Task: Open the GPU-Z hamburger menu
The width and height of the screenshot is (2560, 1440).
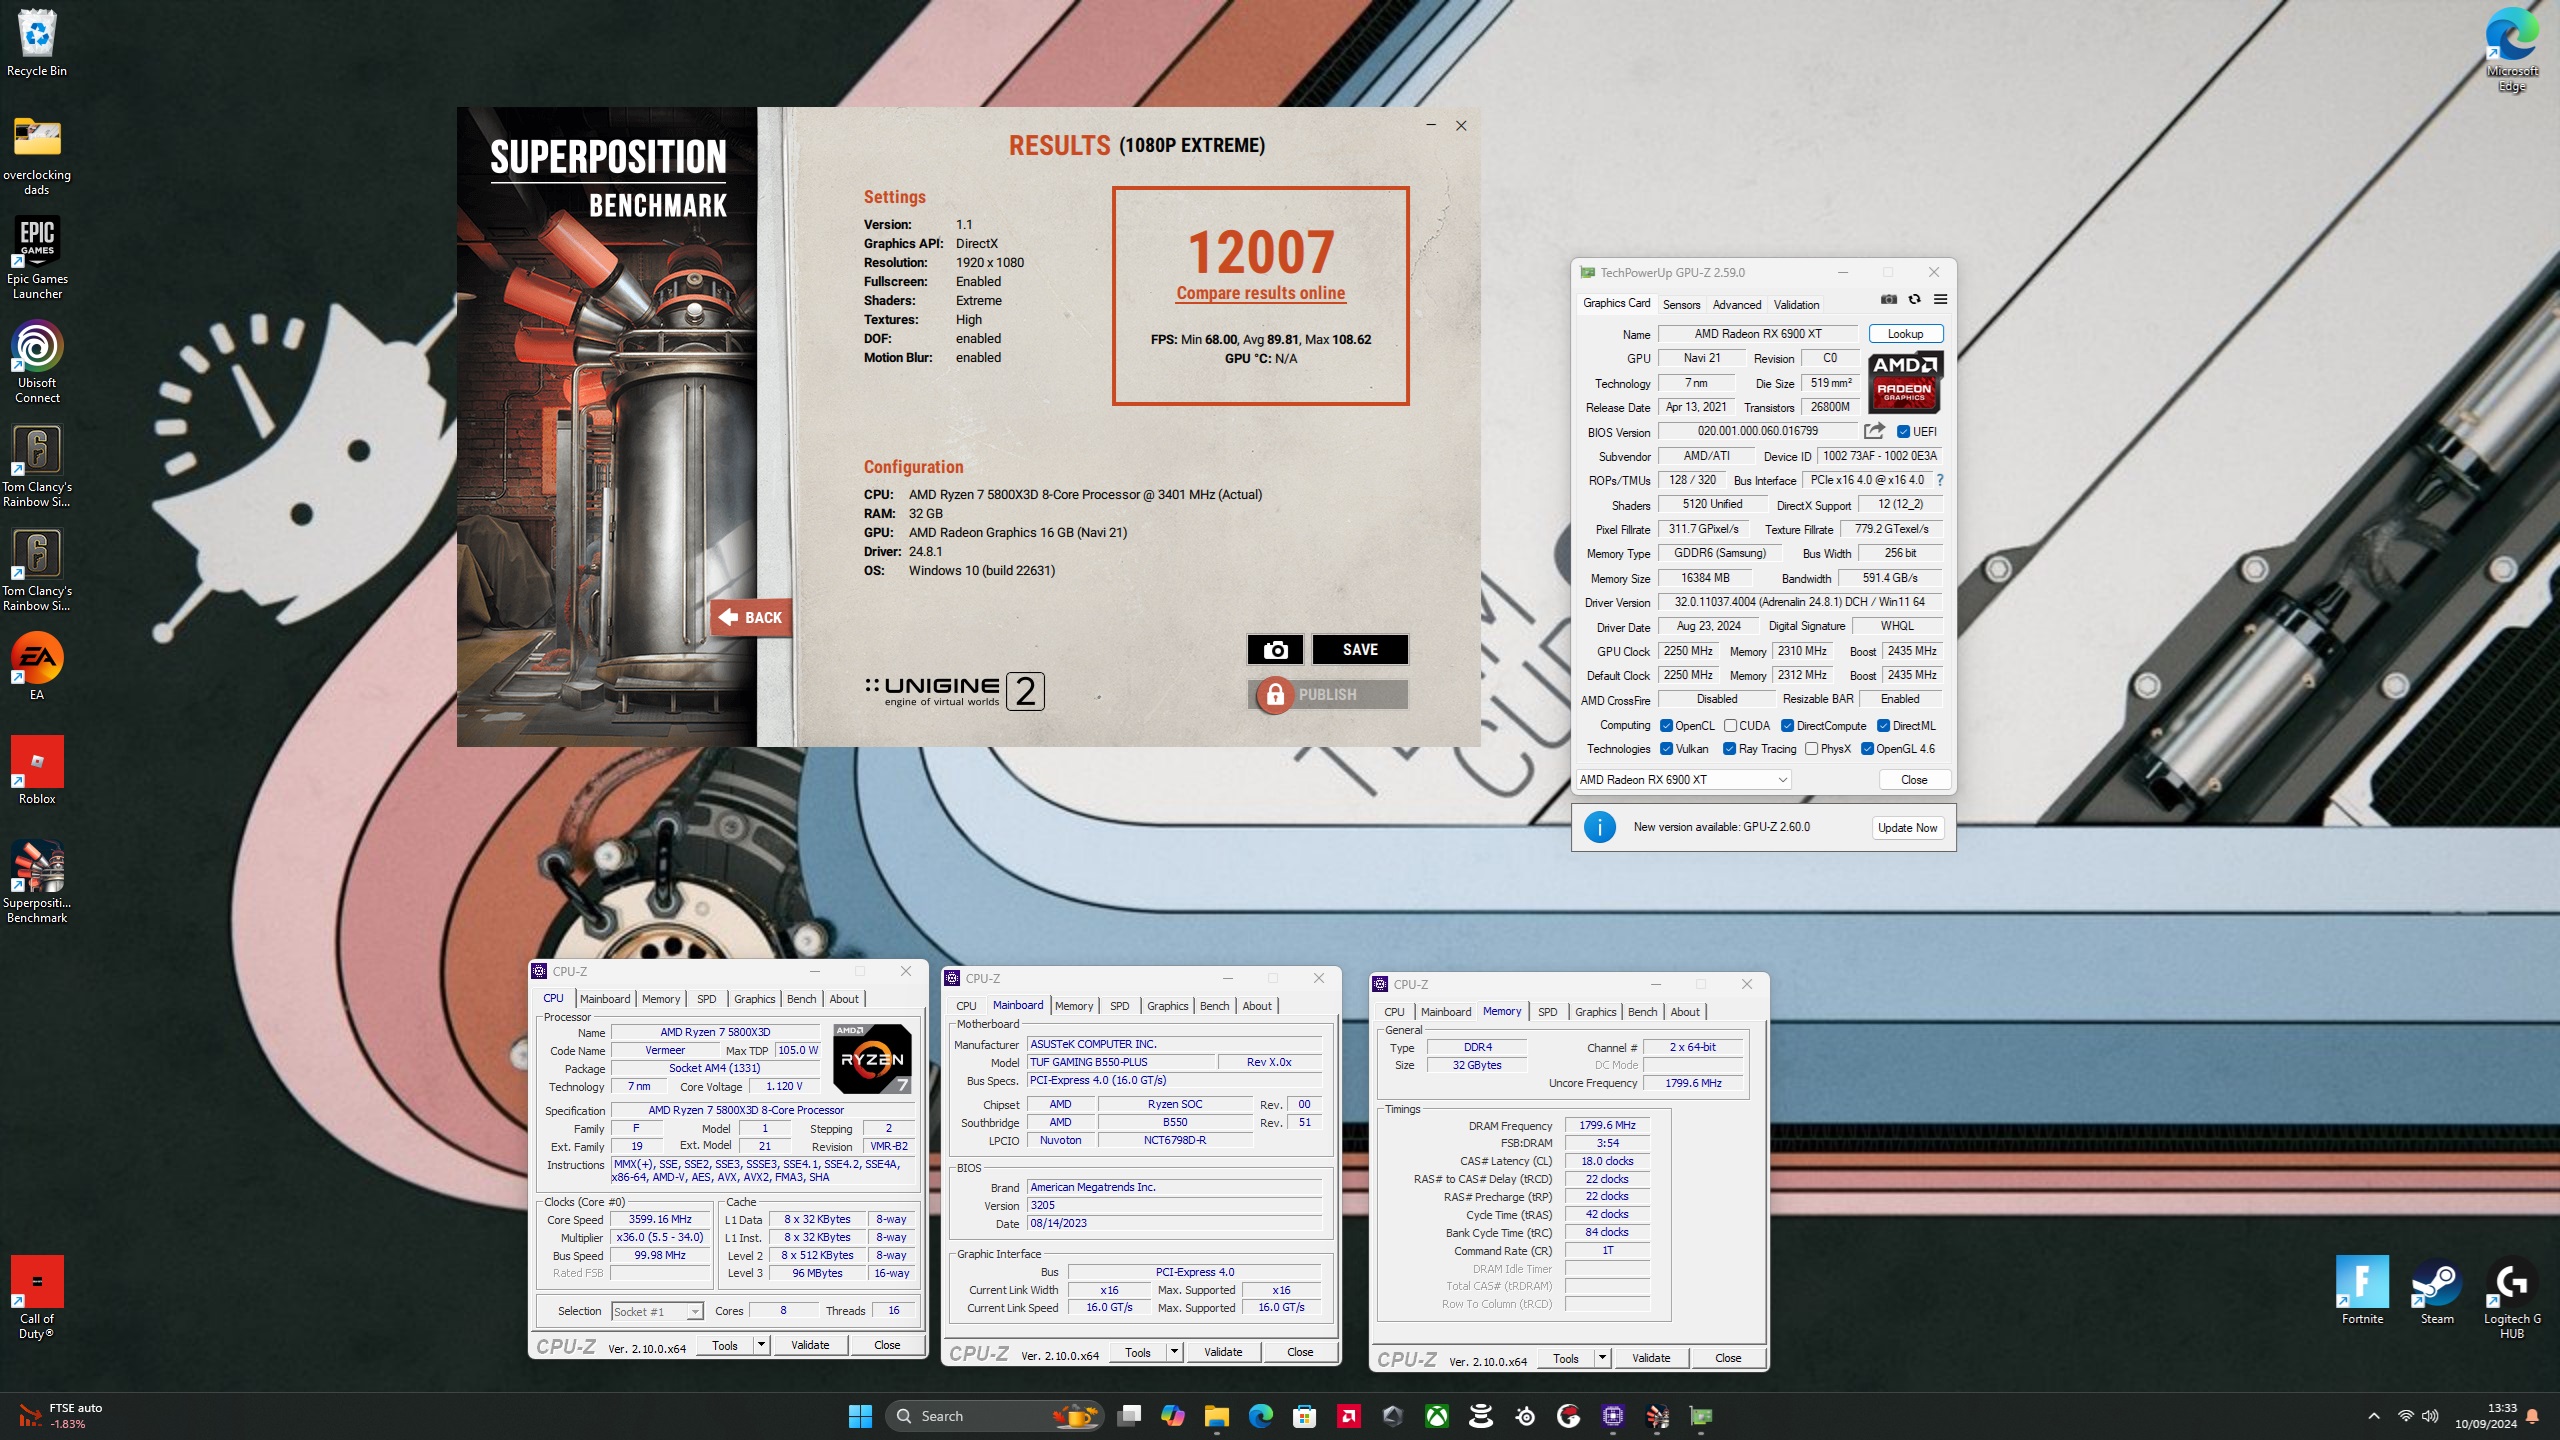Action: click(x=1940, y=299)
